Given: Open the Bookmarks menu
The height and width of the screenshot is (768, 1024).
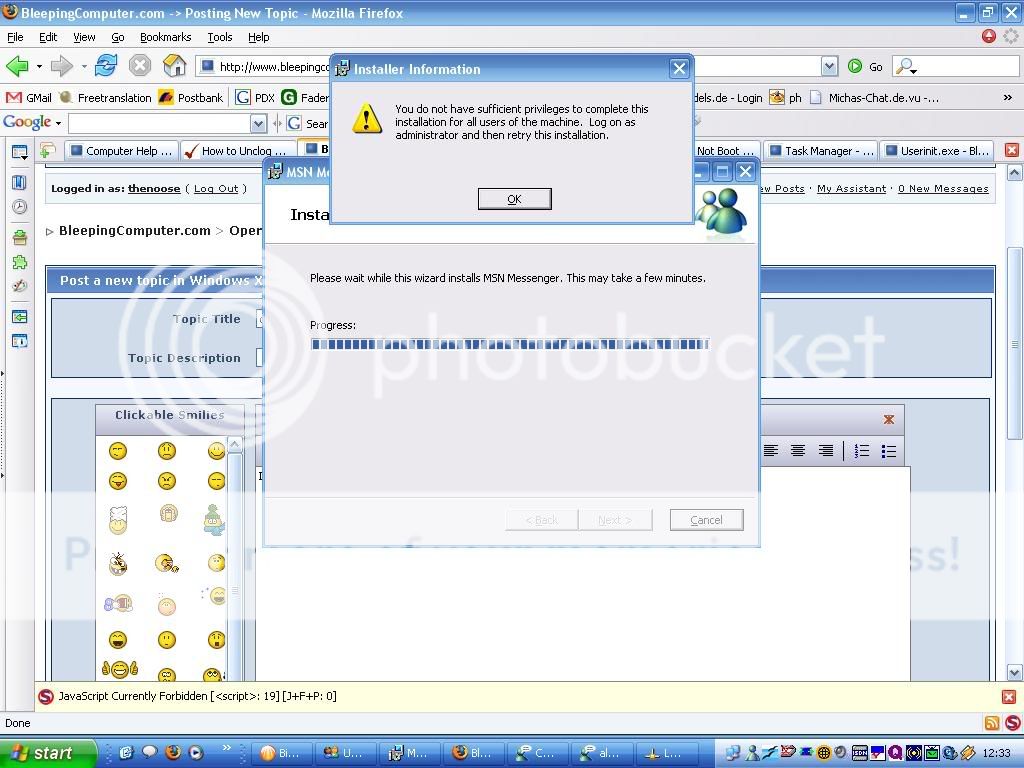Looking at the screenshot, I should tap(165, 37).
